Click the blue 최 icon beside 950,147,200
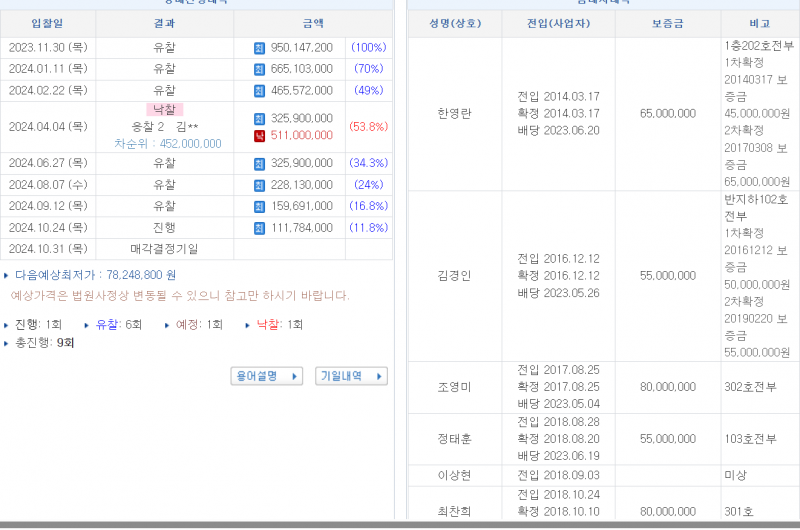800x530 pixels. 260,48
